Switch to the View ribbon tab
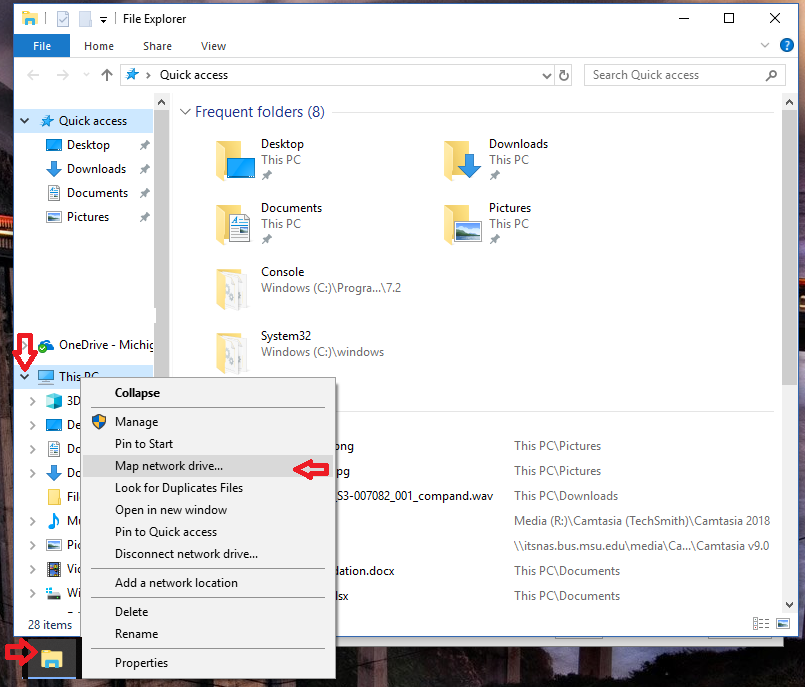Screen dimensions: 805x687 pyautogui.click(x=213, y=46)
